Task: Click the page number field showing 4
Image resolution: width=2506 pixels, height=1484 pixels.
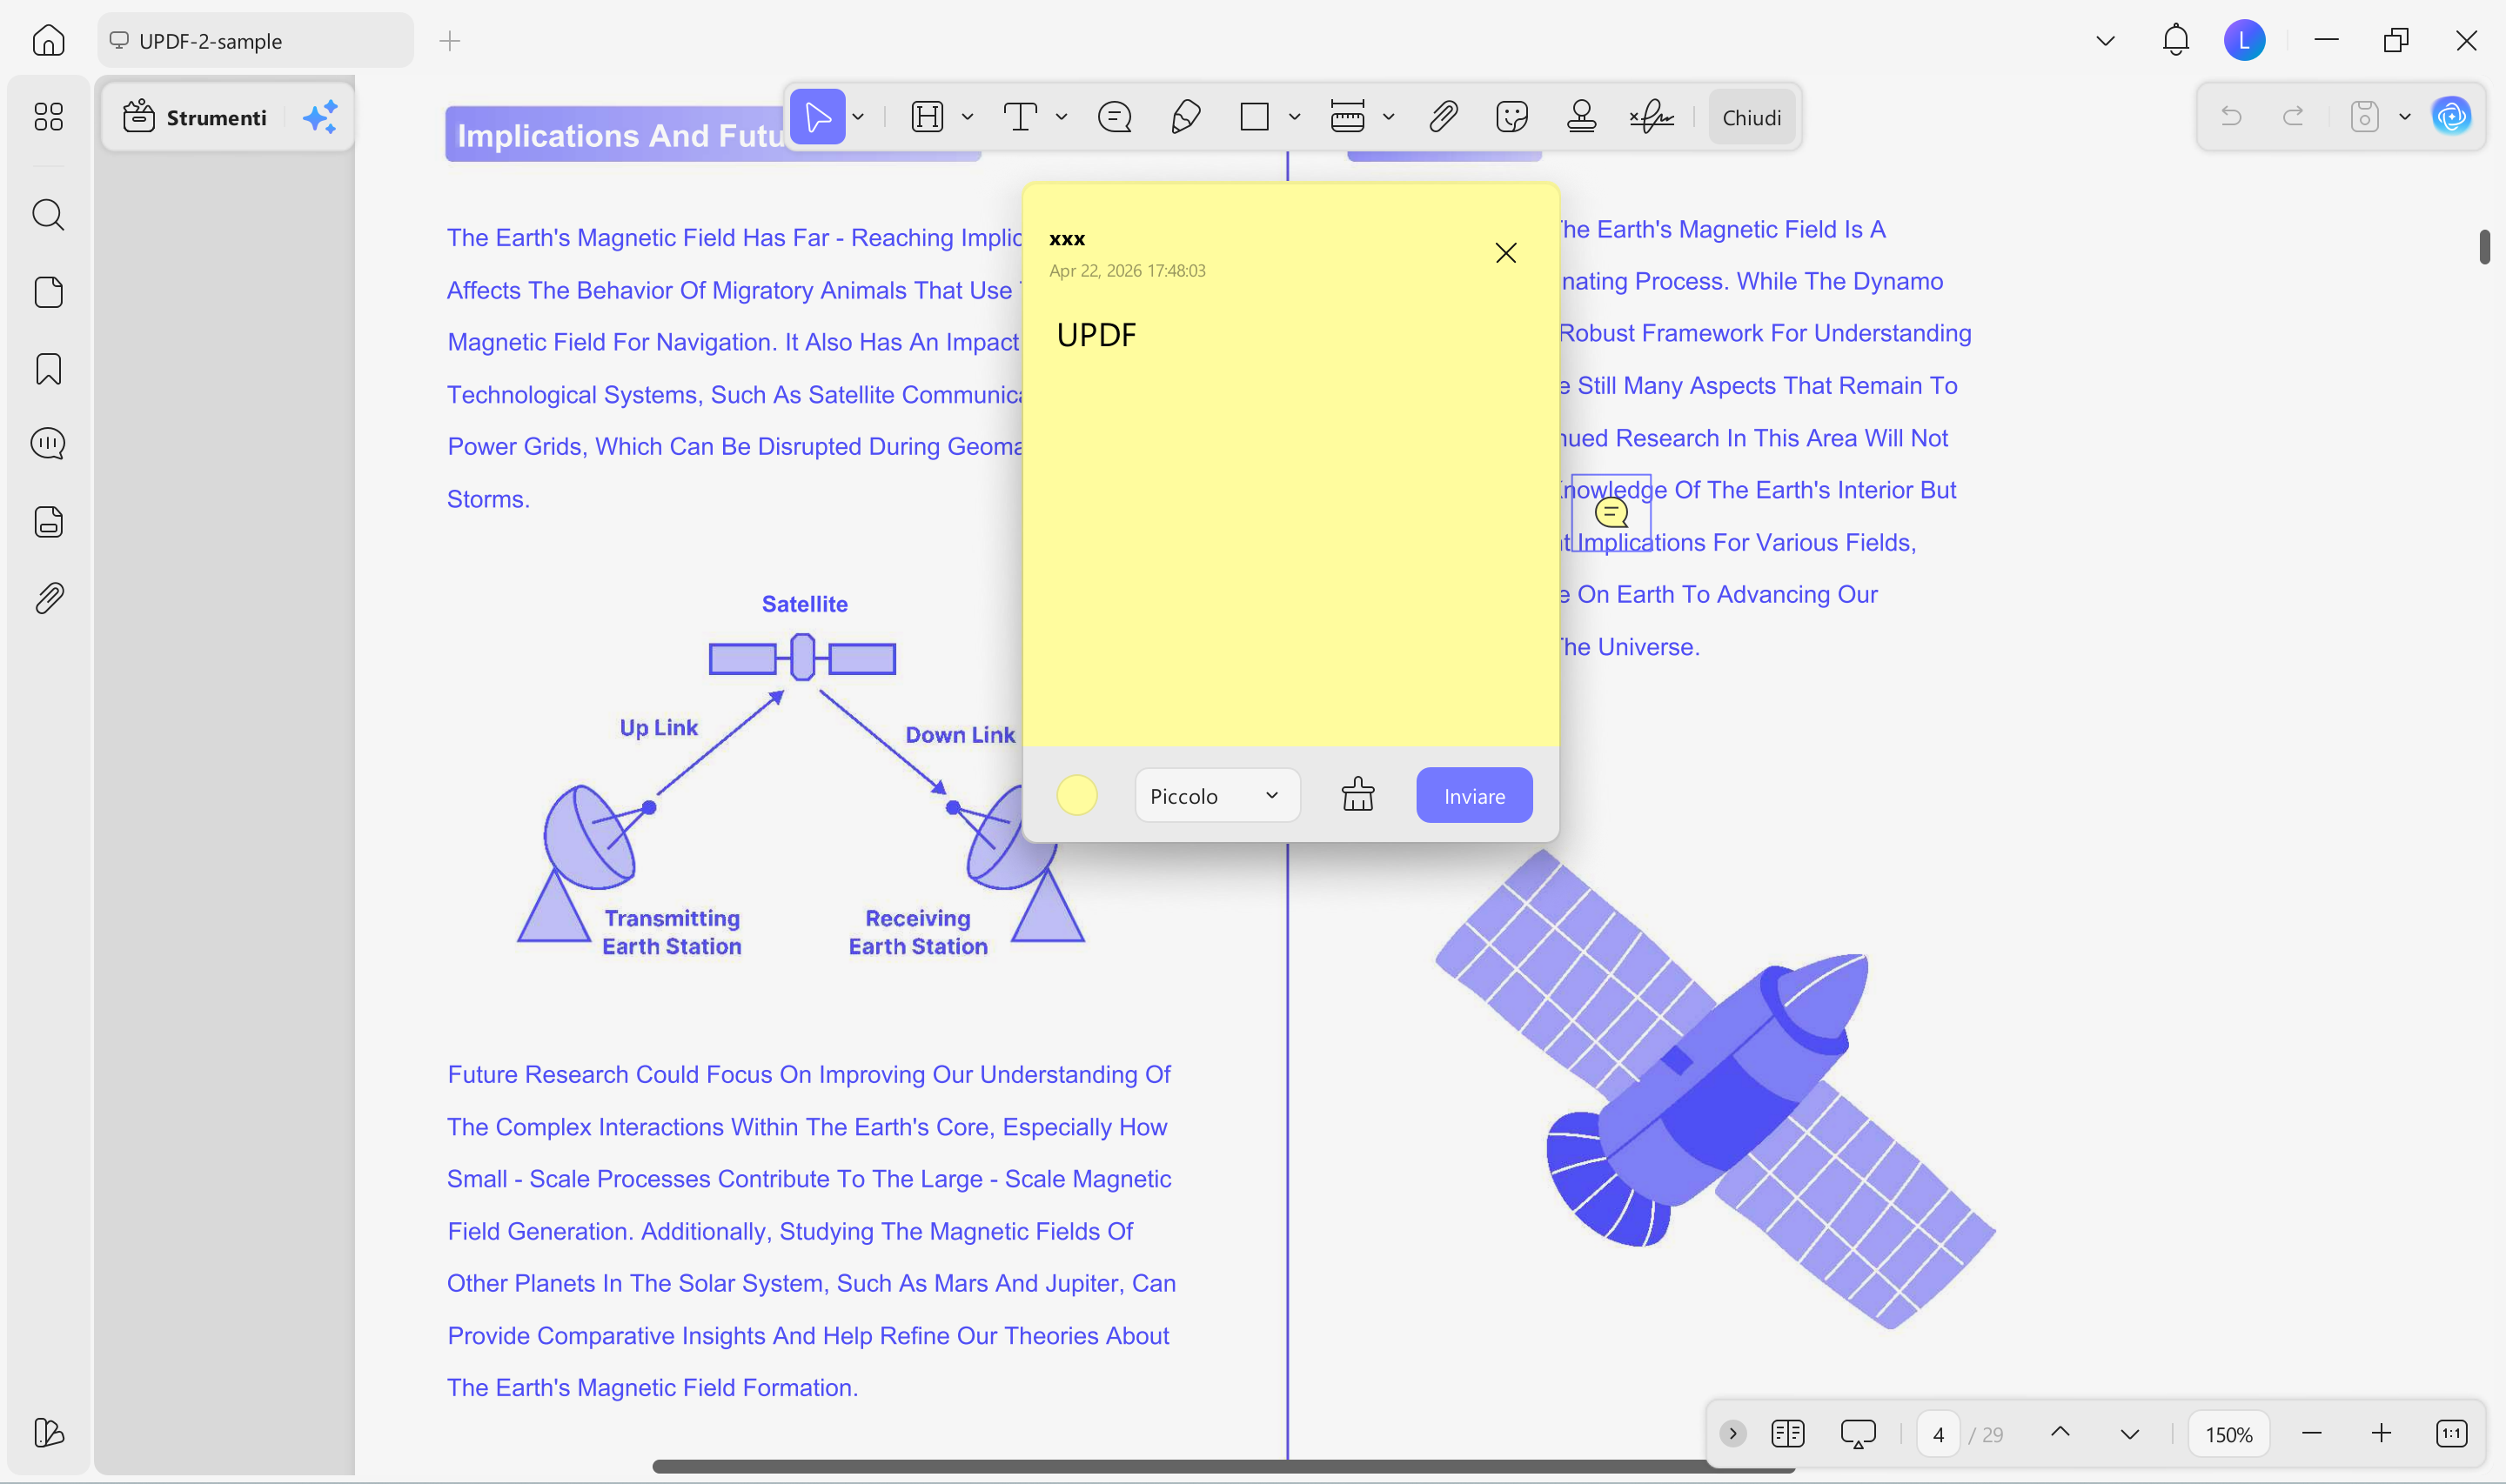Action: (1938, 1434)
